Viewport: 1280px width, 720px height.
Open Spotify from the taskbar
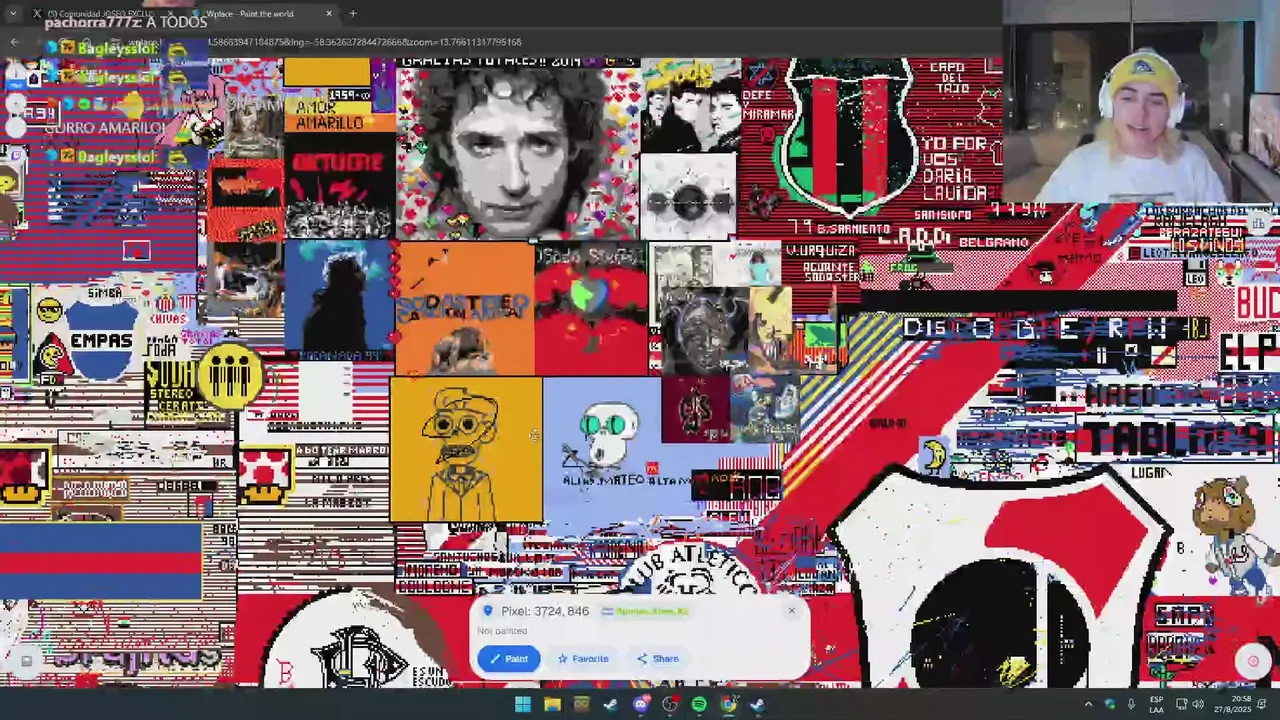[699, 704]
